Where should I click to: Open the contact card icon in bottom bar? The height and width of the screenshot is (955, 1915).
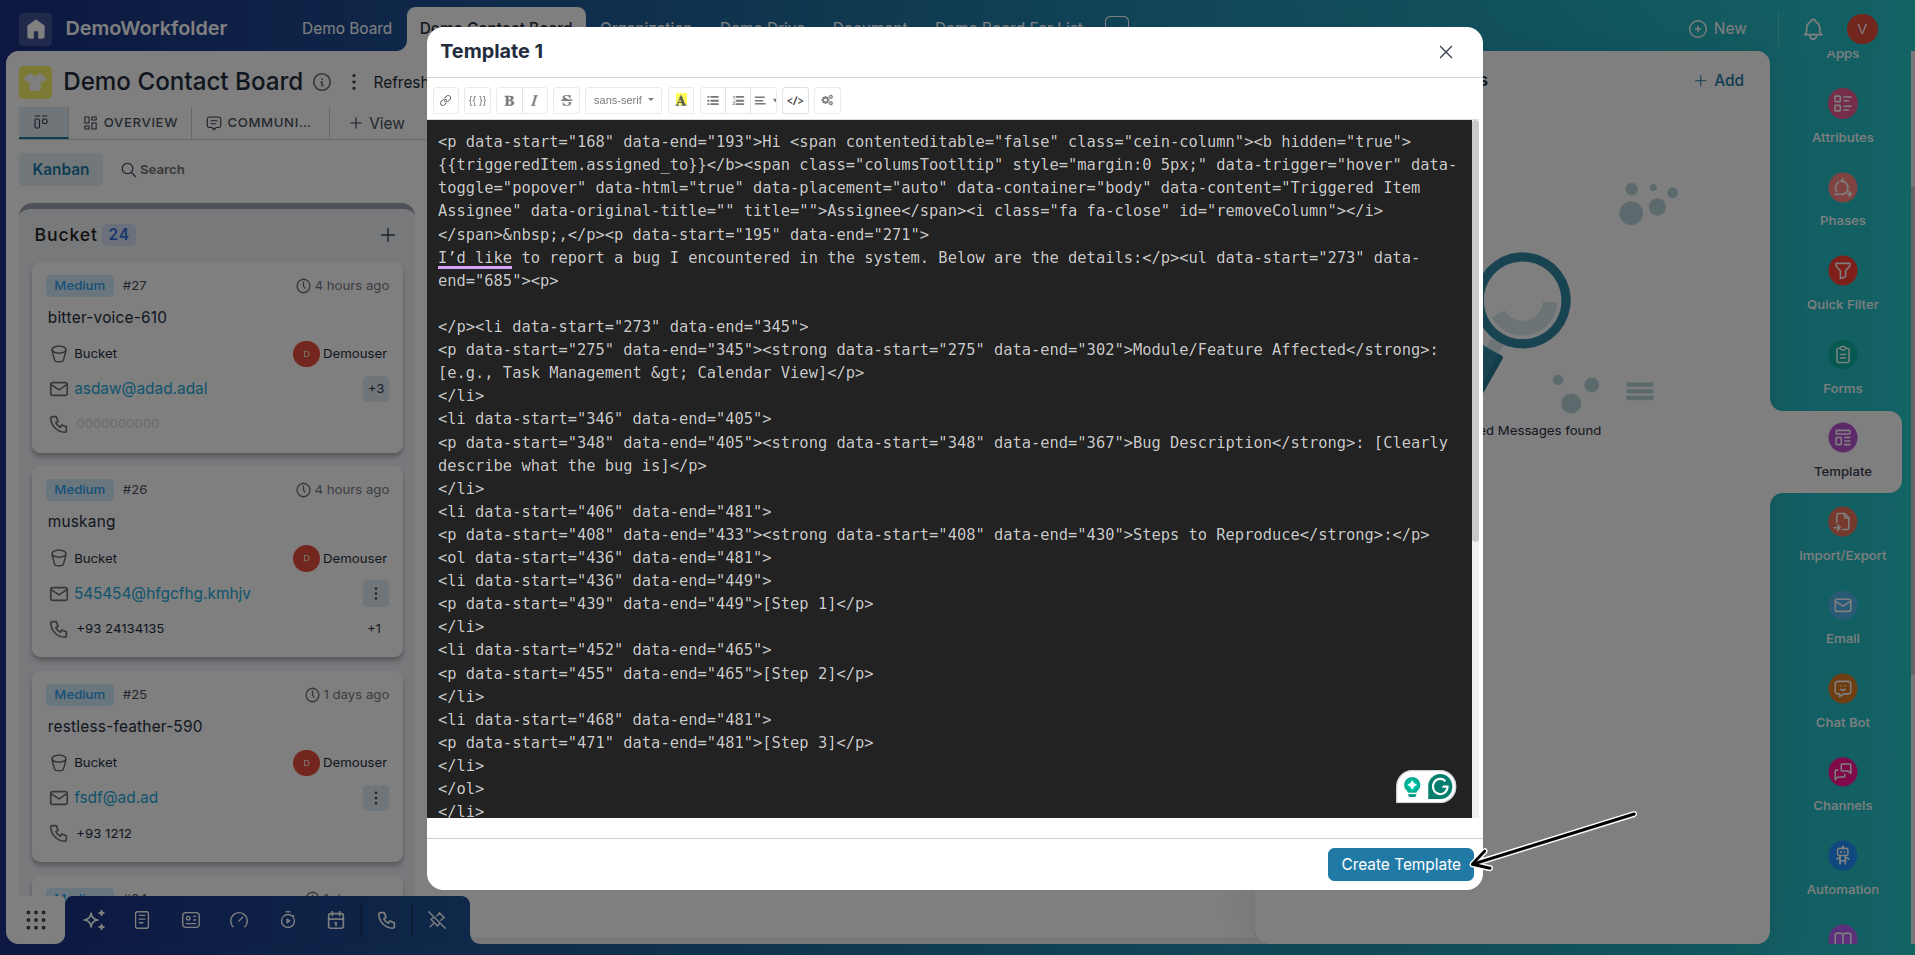191,920
